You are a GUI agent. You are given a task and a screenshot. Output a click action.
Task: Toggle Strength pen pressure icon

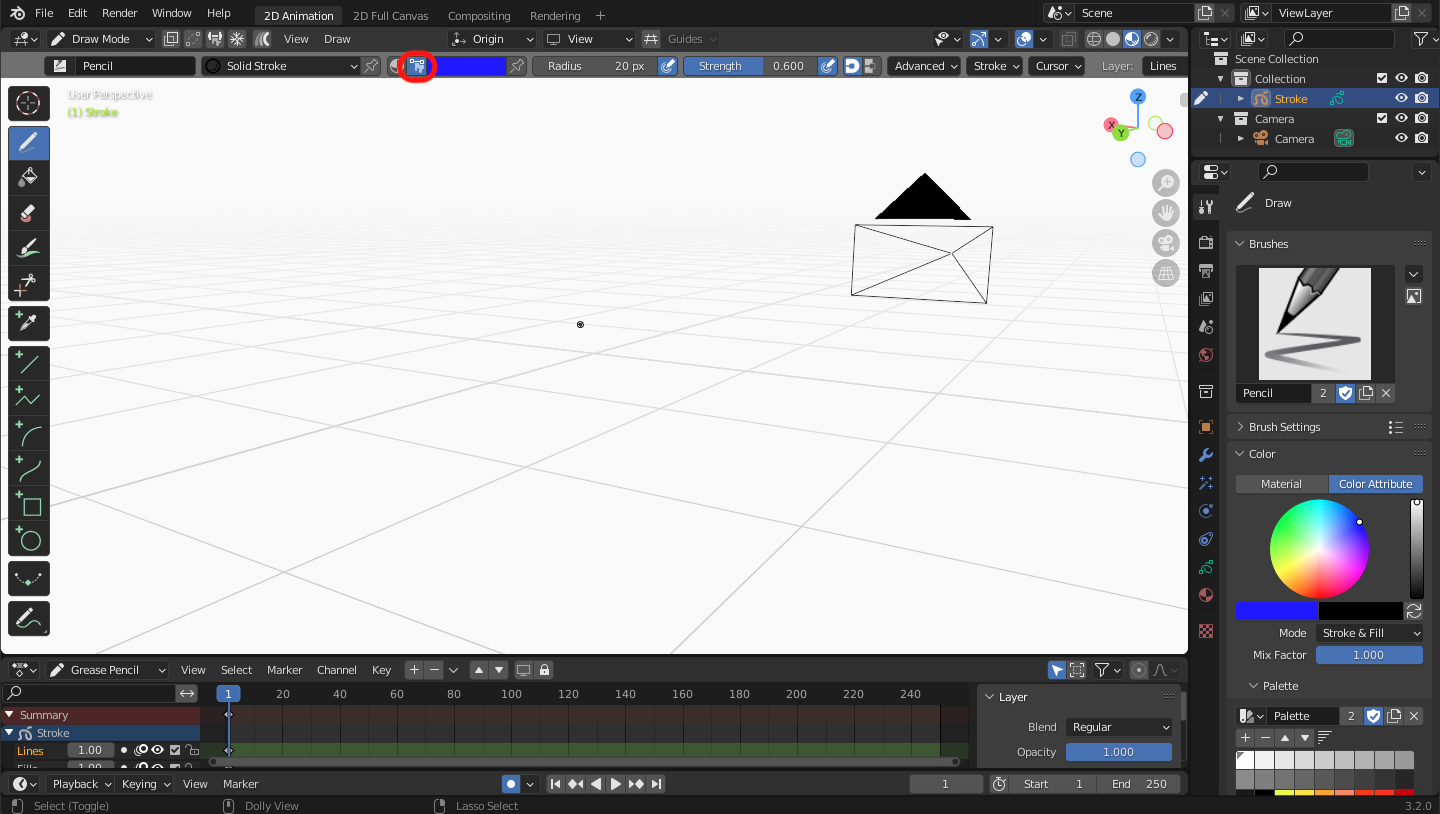pos(827,66)
